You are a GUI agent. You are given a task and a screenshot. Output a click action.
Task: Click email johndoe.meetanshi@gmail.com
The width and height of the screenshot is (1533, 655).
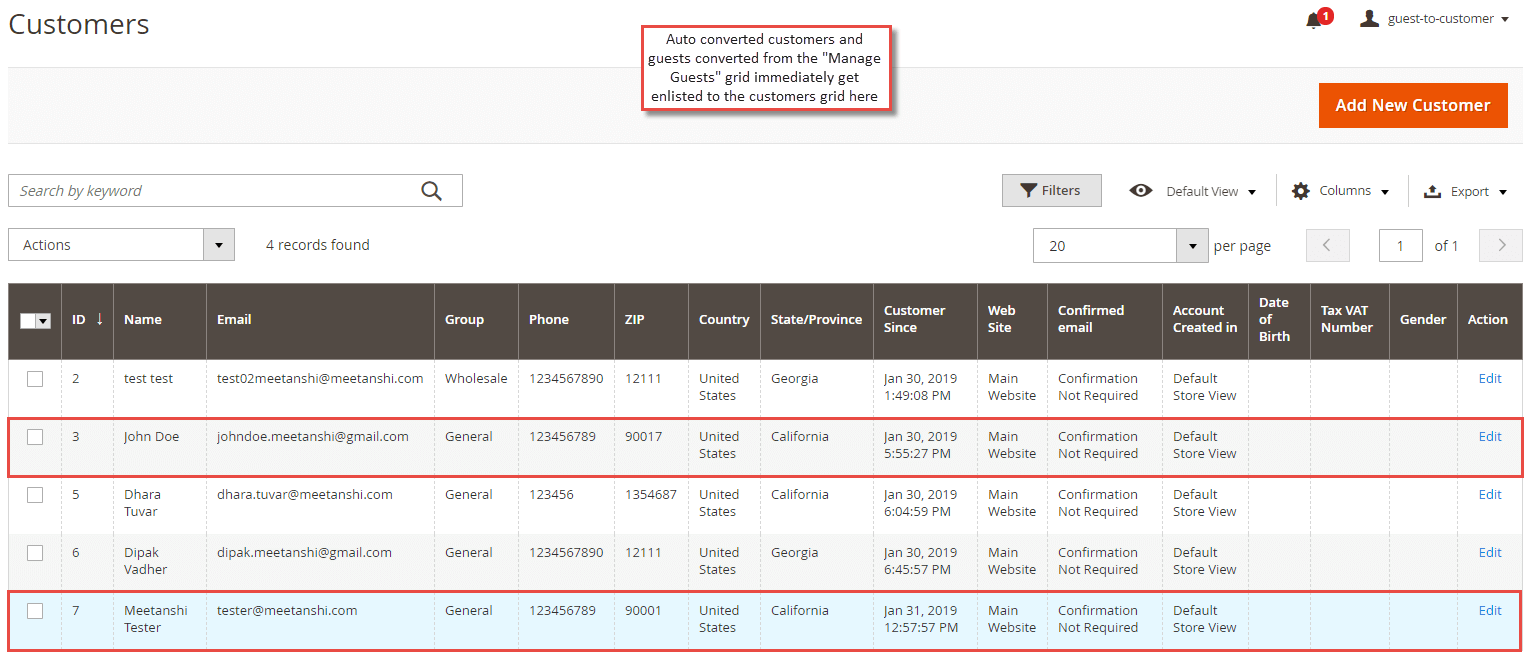313,437
